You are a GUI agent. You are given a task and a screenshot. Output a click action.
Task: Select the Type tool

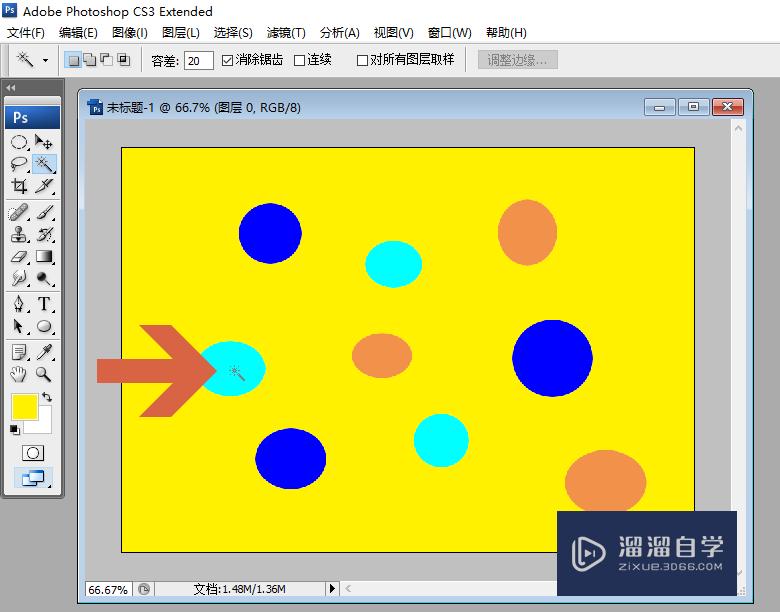(44, 304)
